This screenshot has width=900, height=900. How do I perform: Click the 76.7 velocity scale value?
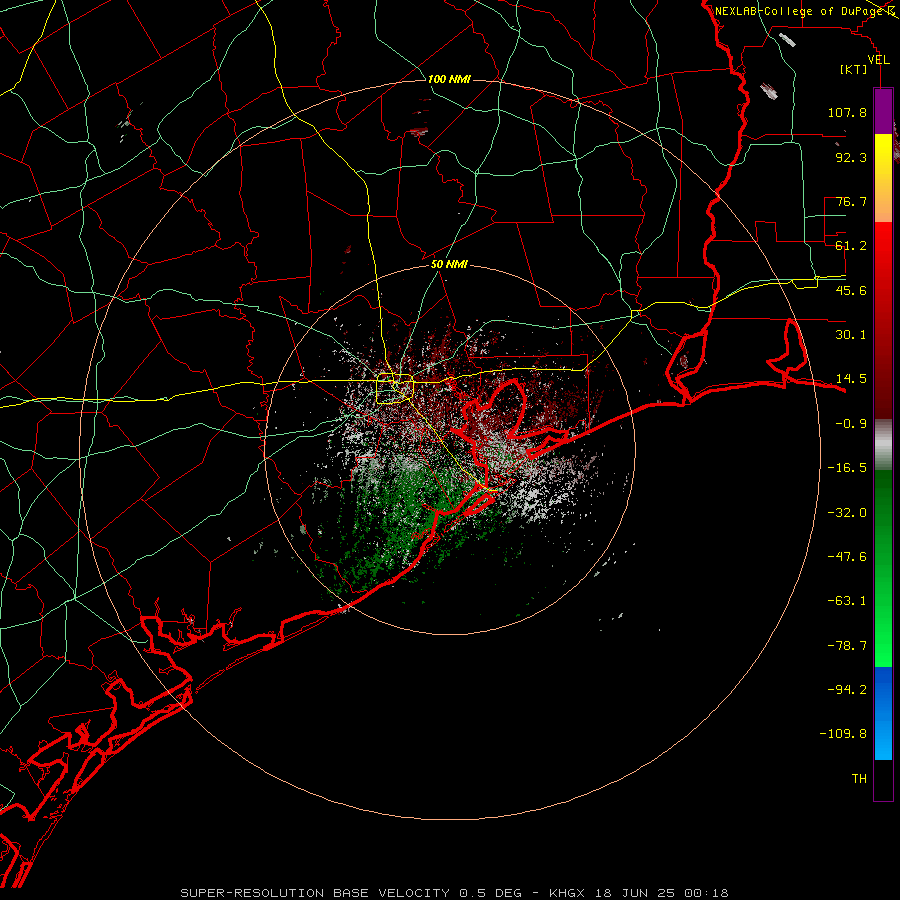pyautogui.click(x=851, y=201)
